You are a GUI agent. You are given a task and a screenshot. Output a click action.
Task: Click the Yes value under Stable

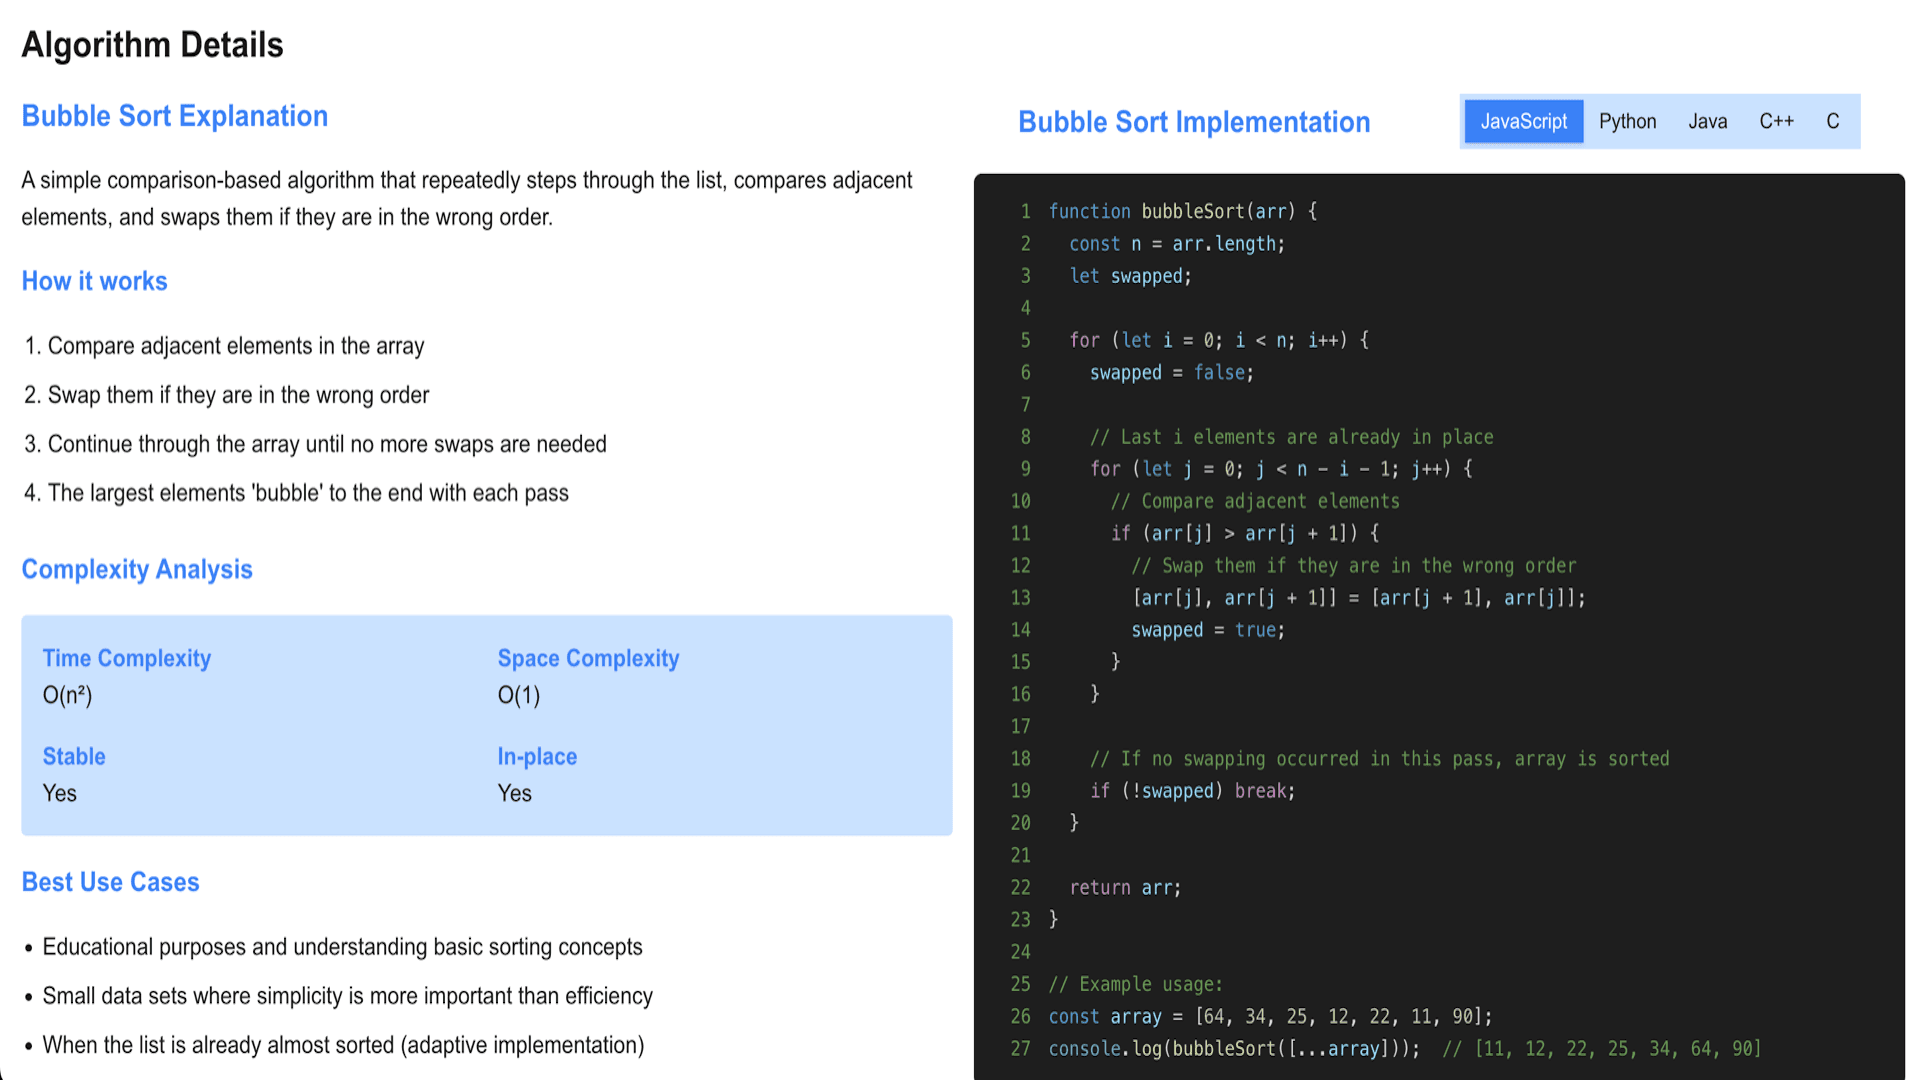59,793
